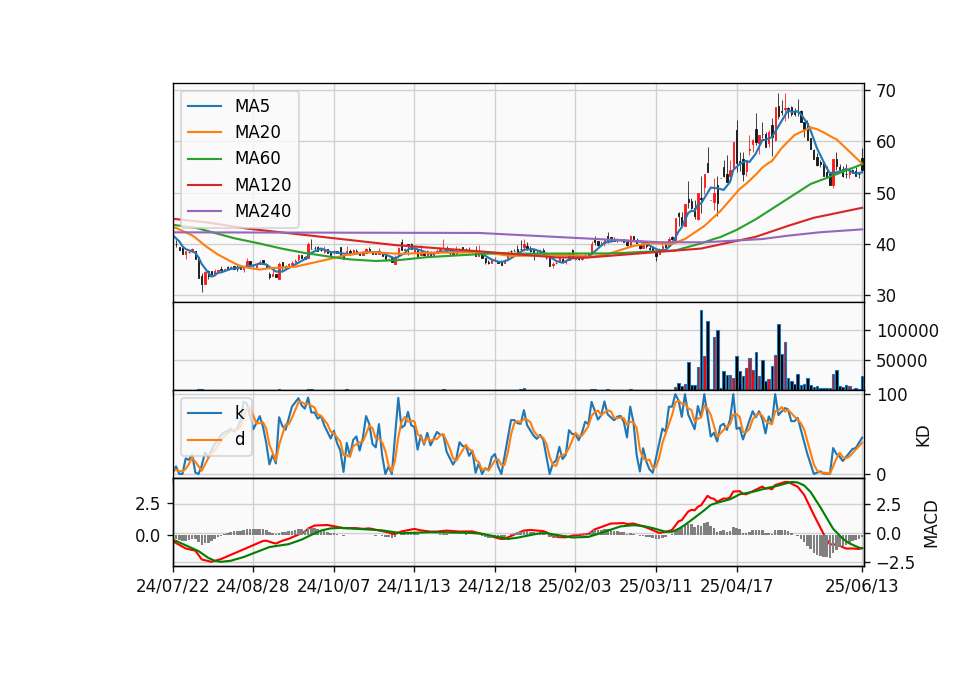Click the 60 price axis label

[886, 142]
